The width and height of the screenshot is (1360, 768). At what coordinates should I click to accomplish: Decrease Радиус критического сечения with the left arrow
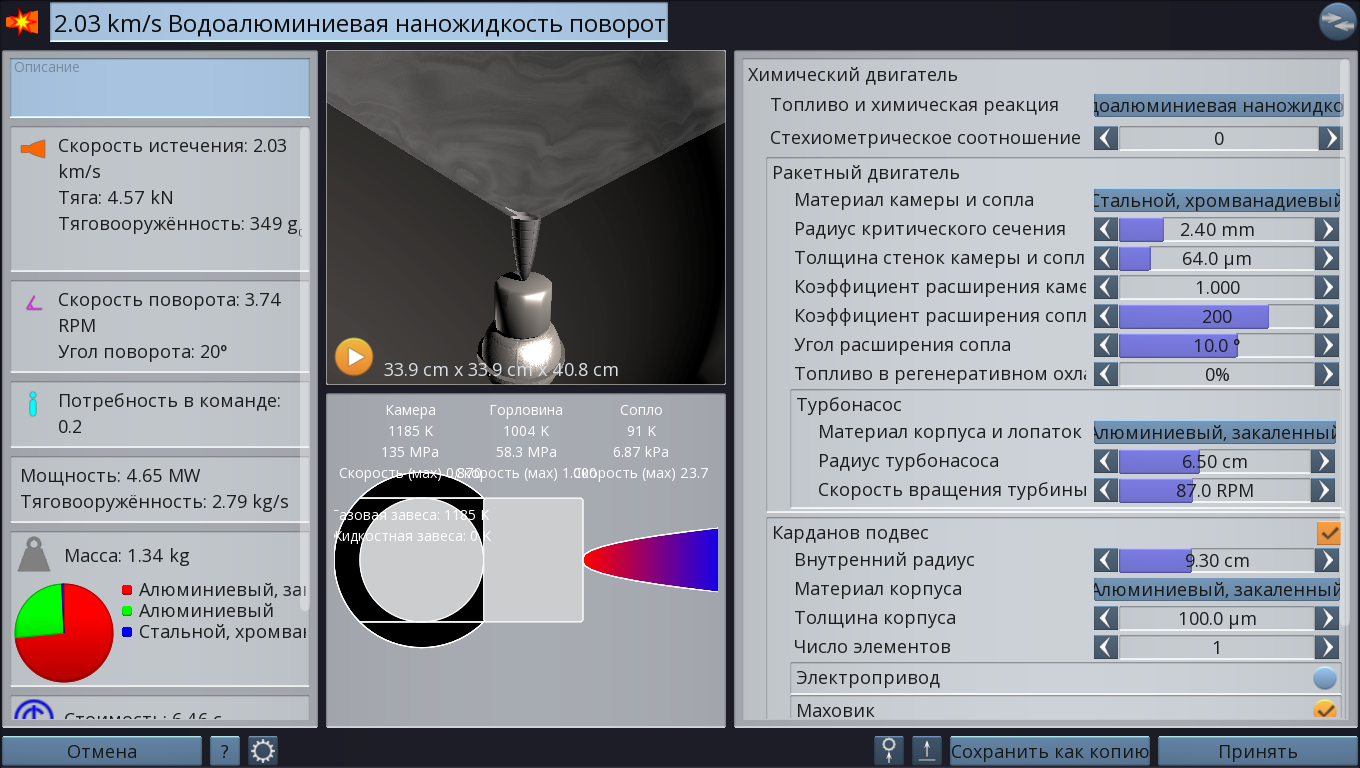point(1106,230)
